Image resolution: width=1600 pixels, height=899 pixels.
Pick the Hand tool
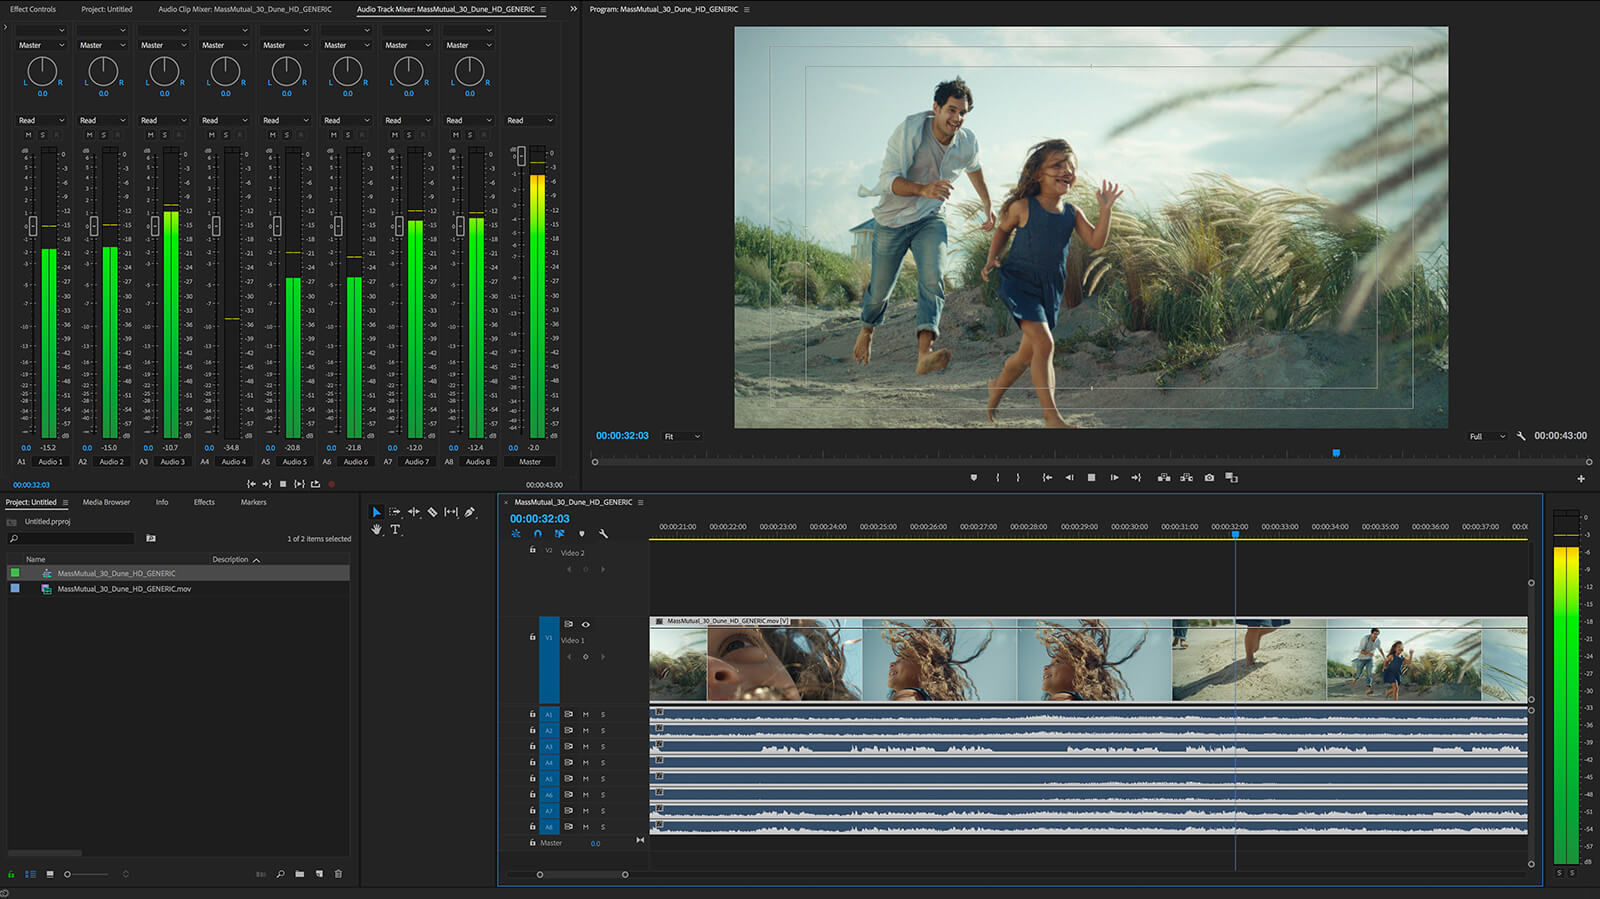pos(376,530)
